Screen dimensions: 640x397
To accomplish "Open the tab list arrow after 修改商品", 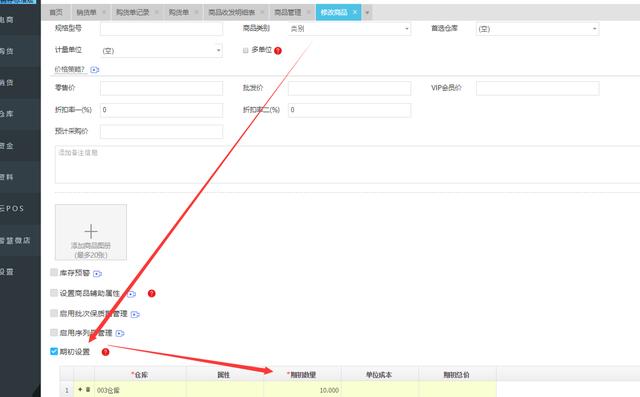I will [367, 13].
